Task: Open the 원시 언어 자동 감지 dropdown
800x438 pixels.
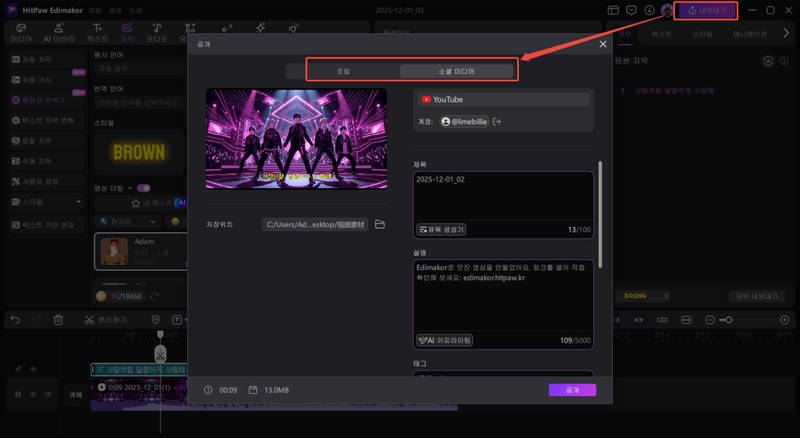Action: click(140, 68)
